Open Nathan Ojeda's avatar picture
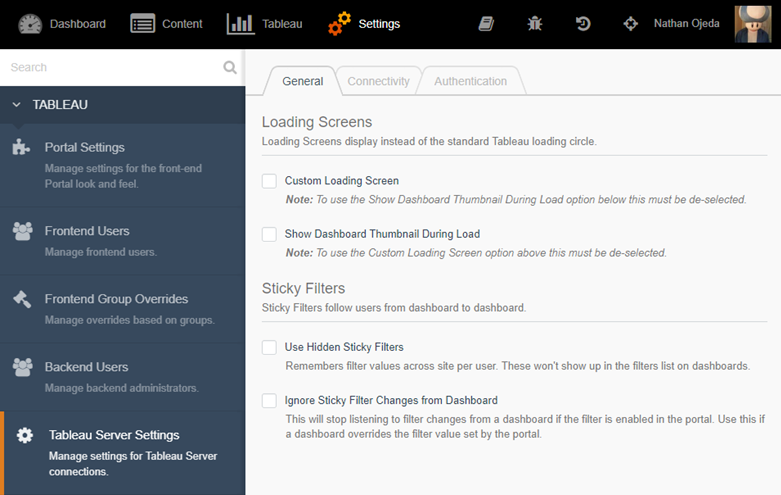 pyautogui.click(x=753, y=24)
